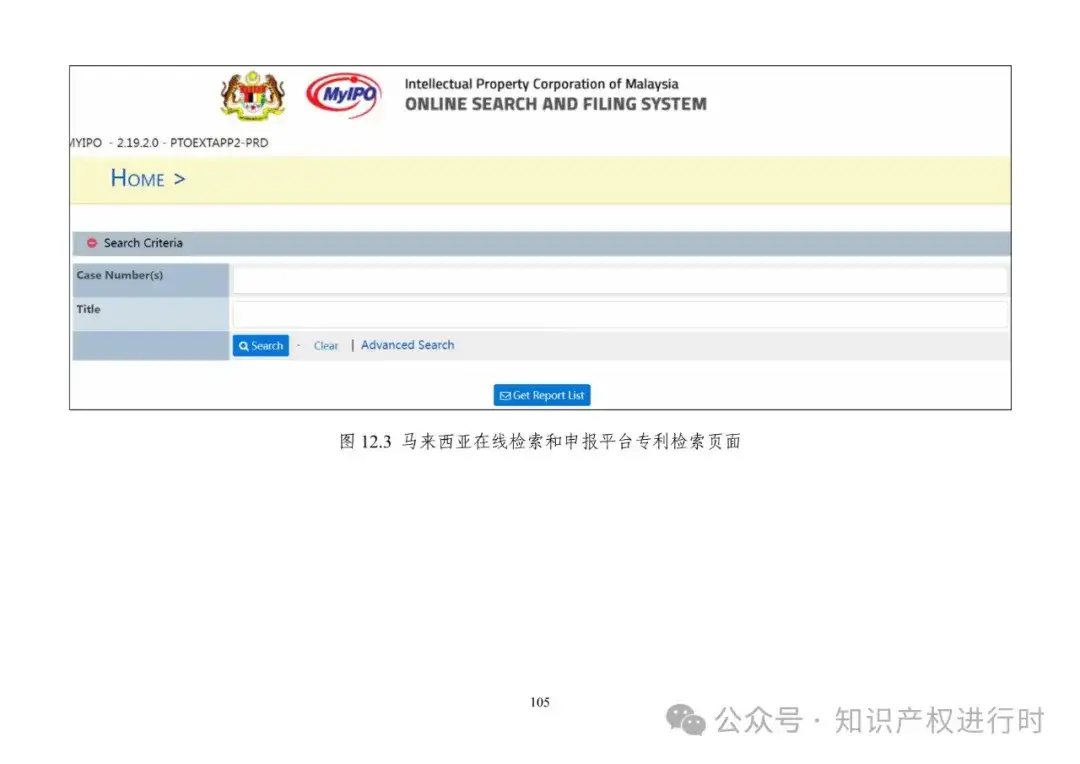This screenshot has width=1080, height=764.
Task: Open Advanced Search
Action: coord(407,345)
